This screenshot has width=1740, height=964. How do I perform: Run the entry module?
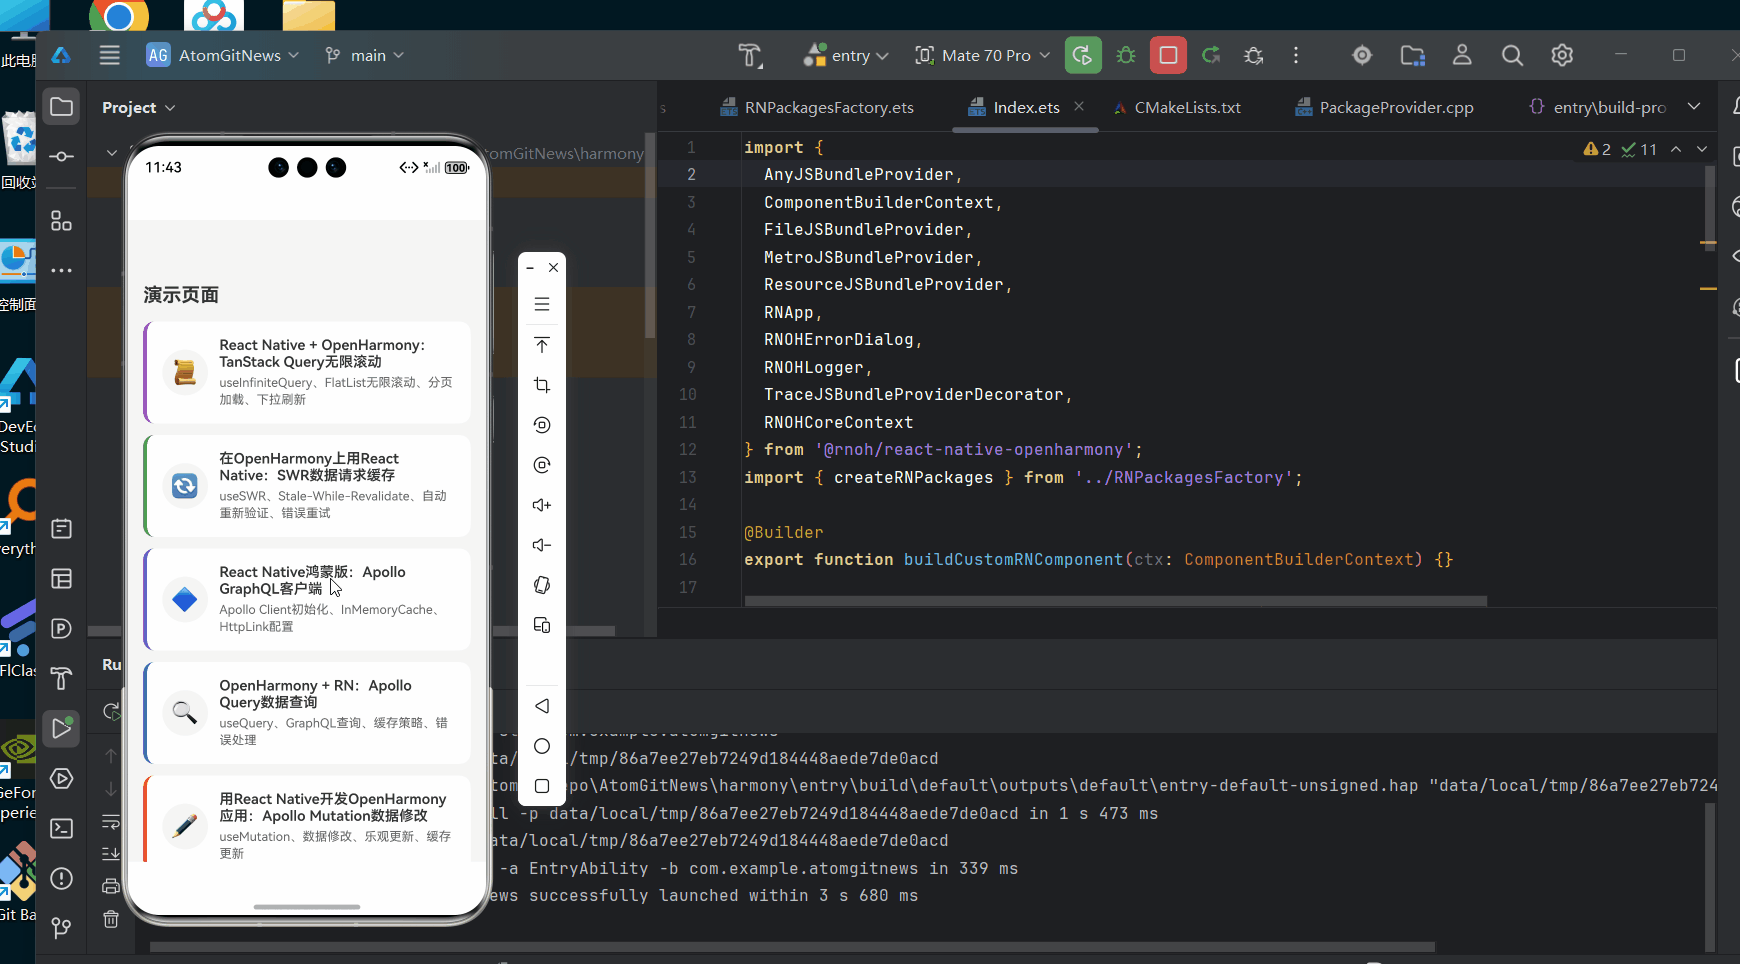click(x=1083, y=55)
